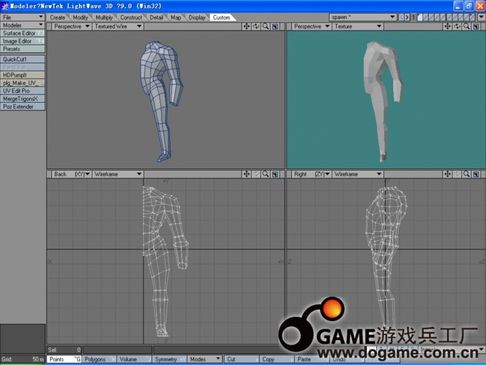Open Back (XY) view type dropdown
Screen dimensions: 486x365
[72, 174]
